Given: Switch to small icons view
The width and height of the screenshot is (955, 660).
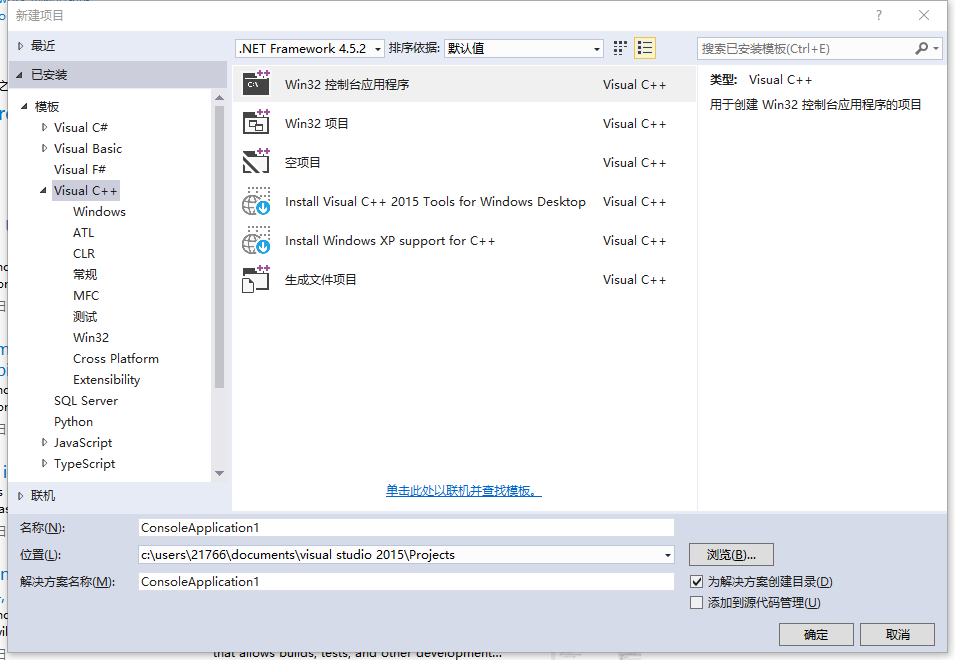Looking at the screenshot, I should coord(620,48).
